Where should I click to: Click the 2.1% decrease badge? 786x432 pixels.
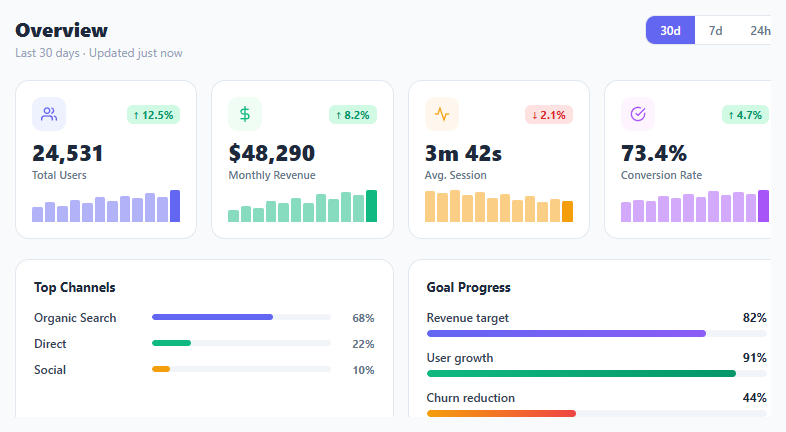coord(549,115)
